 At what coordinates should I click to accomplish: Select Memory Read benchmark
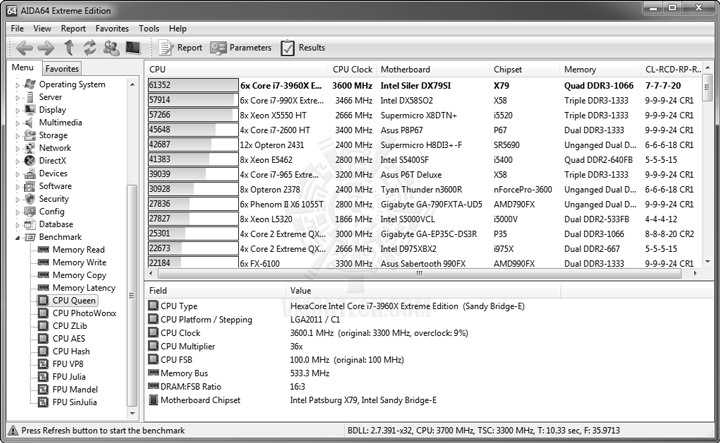(79, 250)
